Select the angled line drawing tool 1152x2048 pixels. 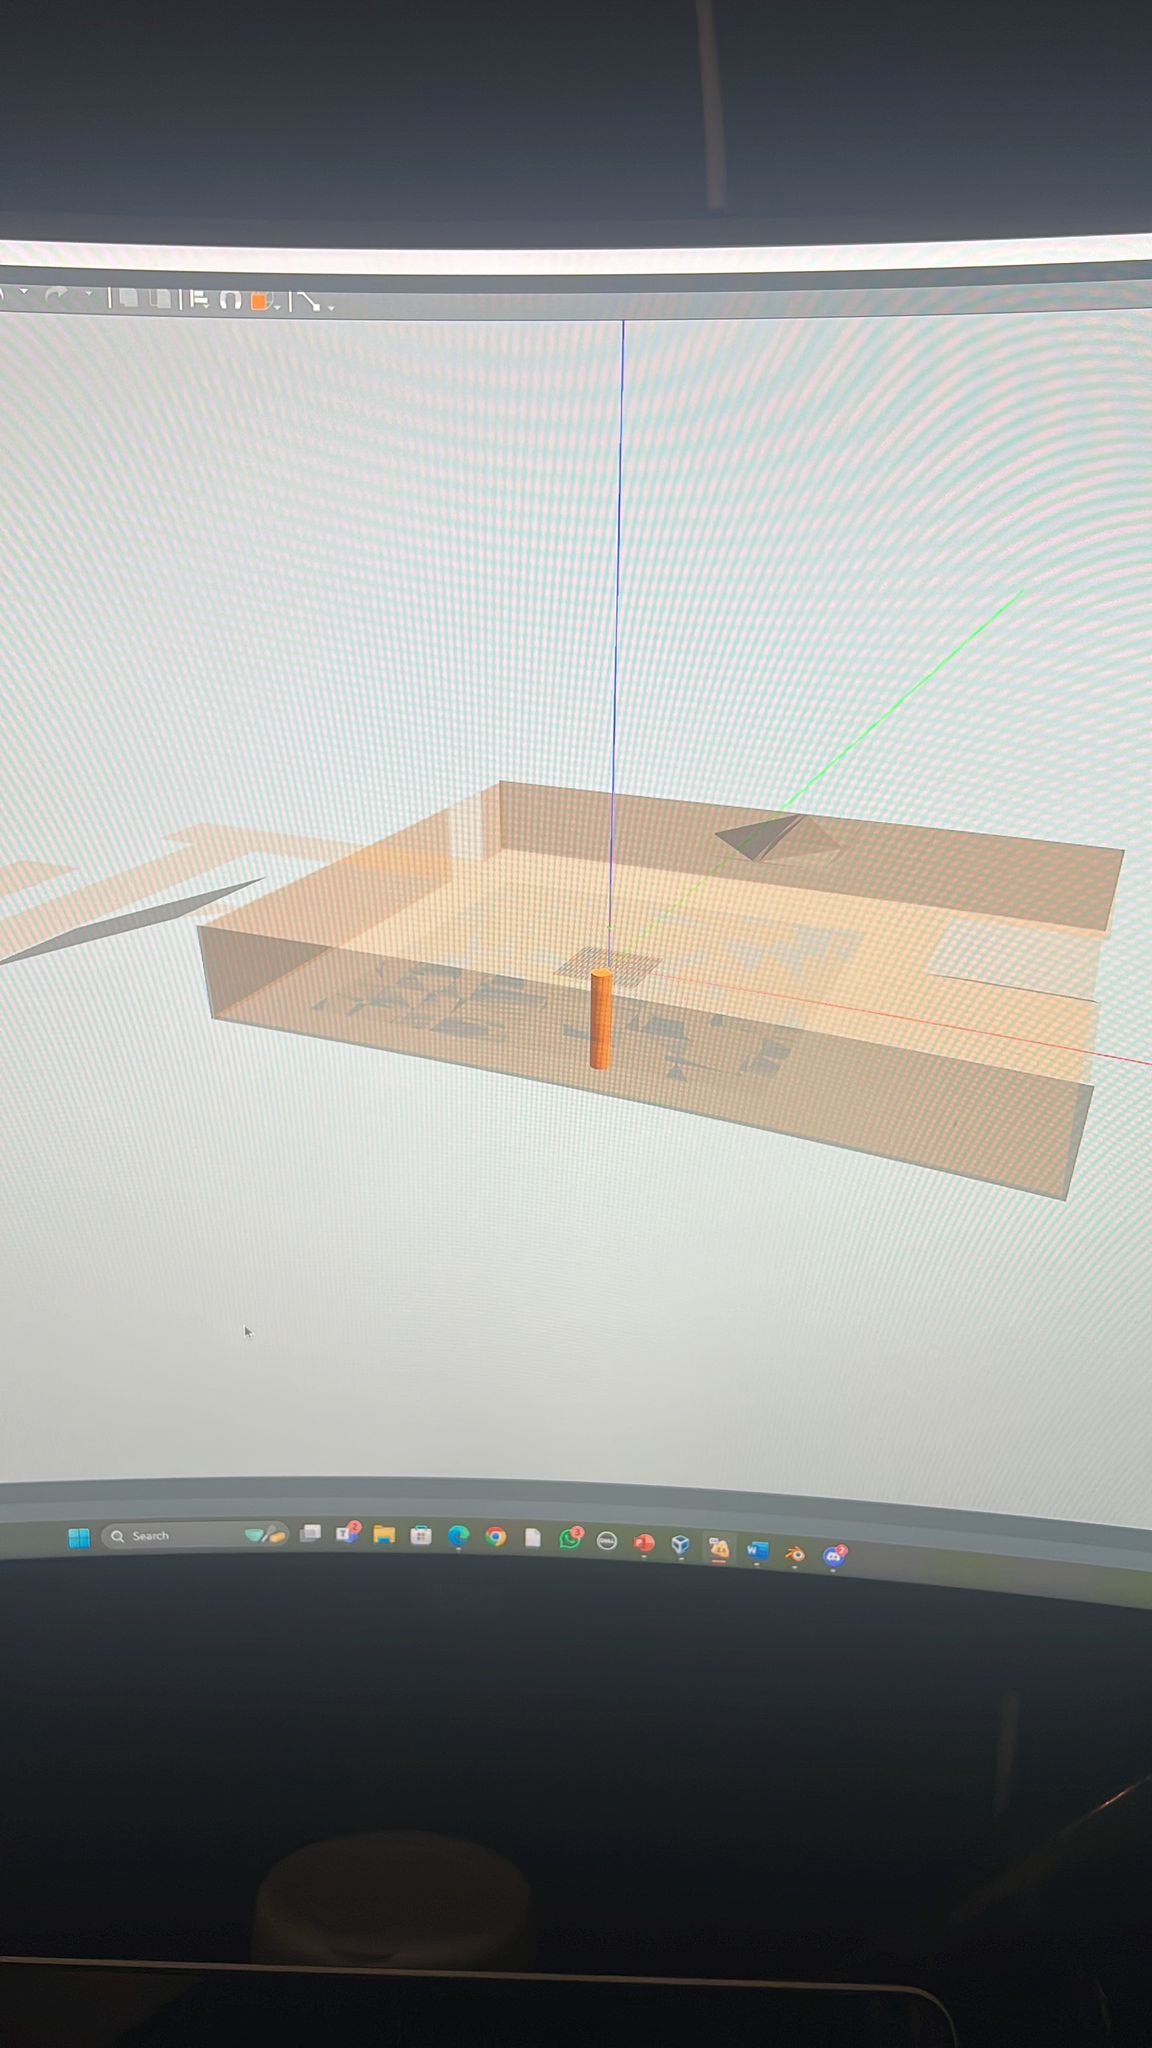click(308, 301)
